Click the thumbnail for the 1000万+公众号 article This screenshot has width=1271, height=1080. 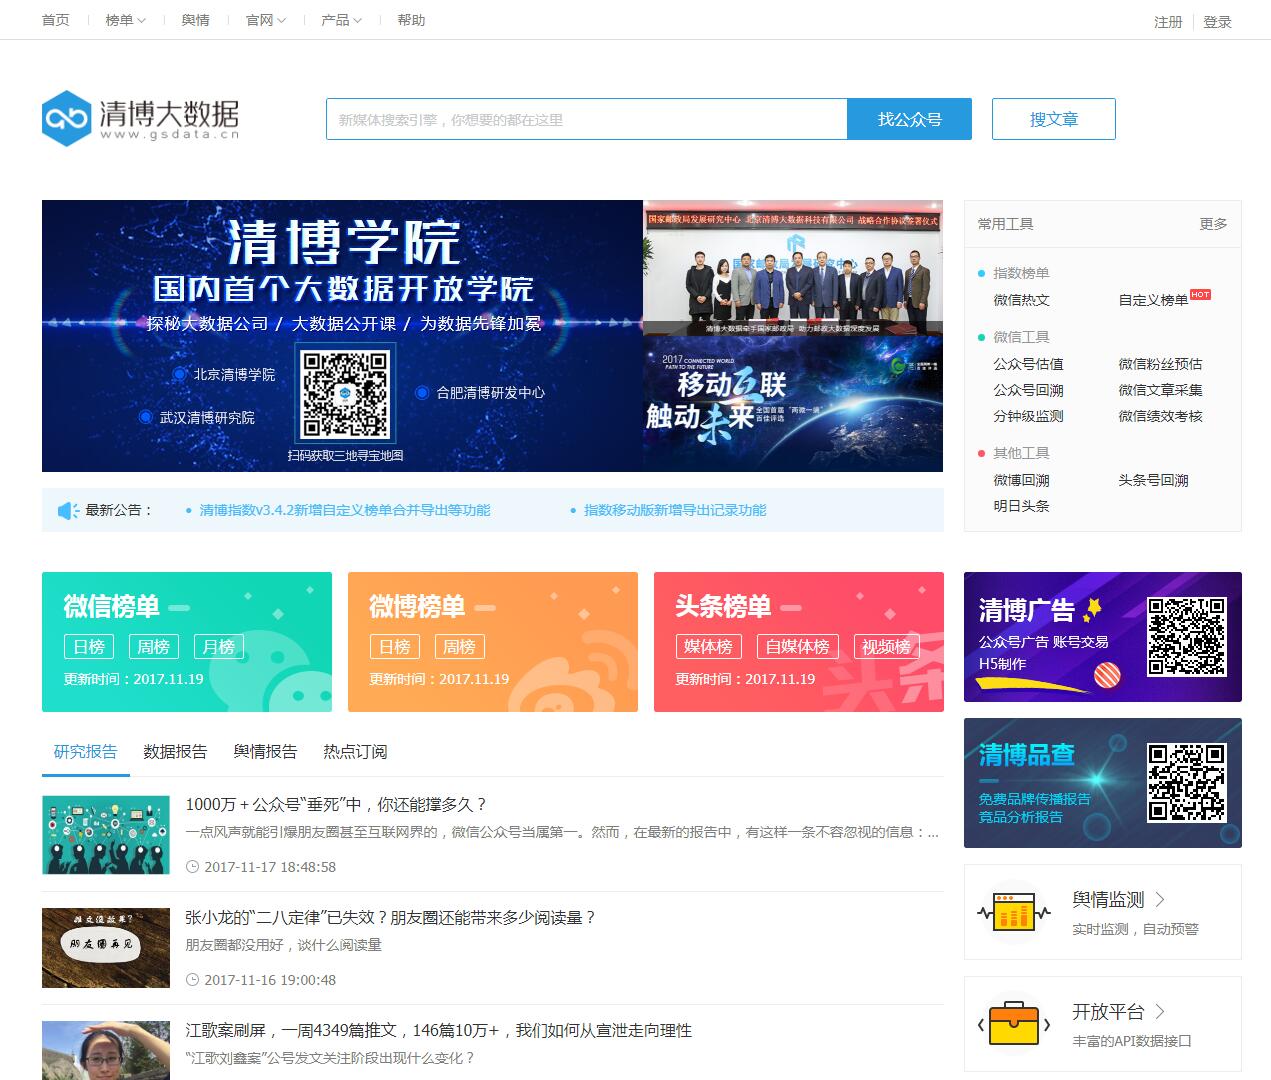tap(106, 835)
